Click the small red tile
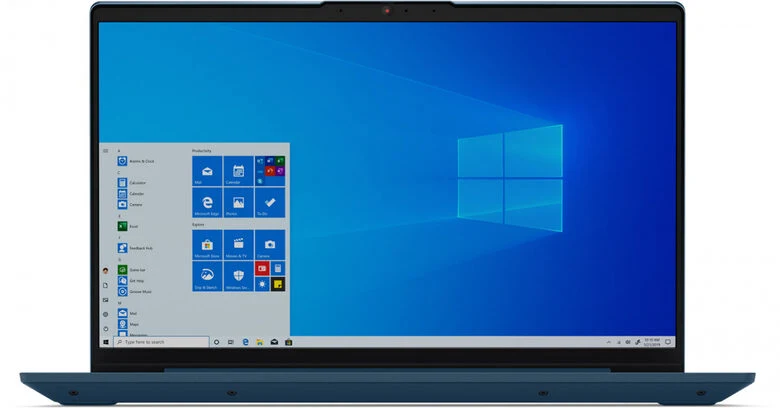Screen dimensions: 780x408 [262, 269]
